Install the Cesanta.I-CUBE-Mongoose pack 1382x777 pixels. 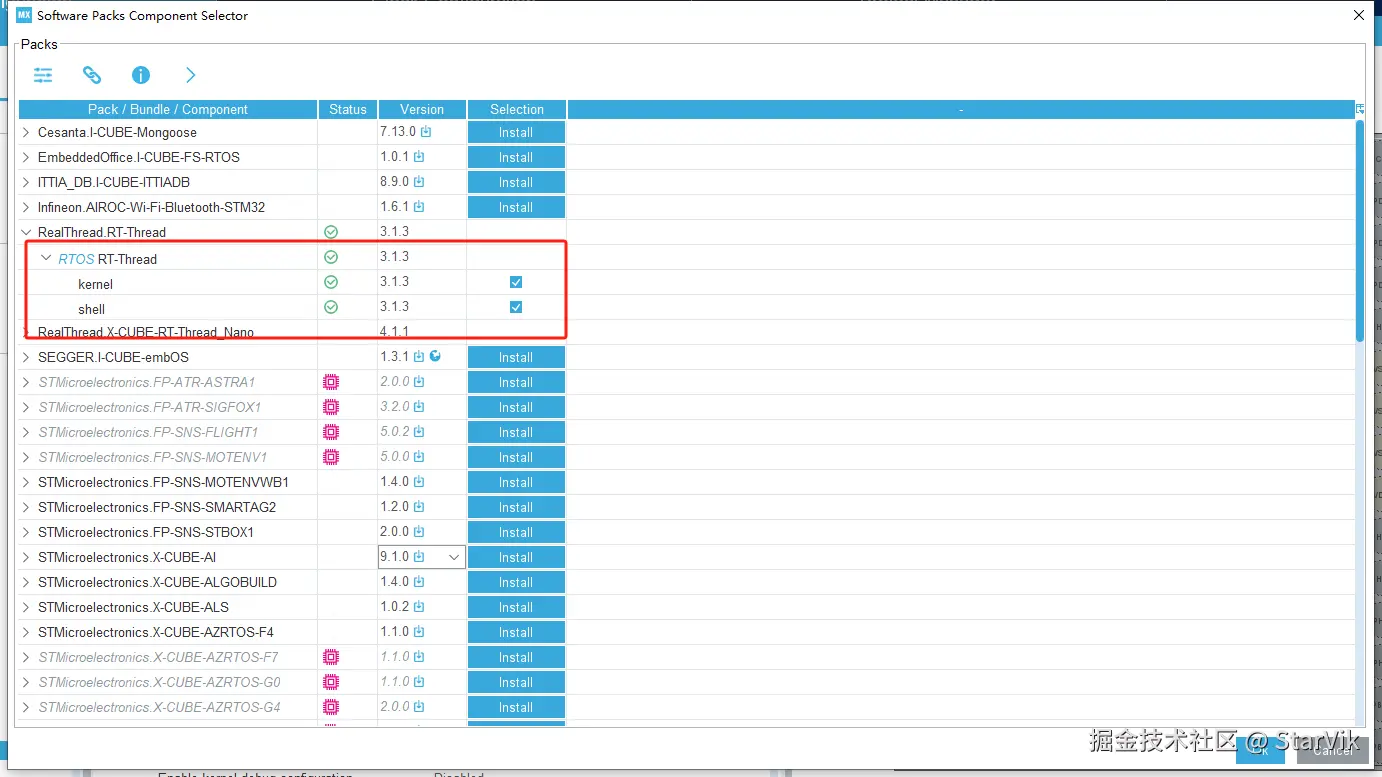click(516, 132)
